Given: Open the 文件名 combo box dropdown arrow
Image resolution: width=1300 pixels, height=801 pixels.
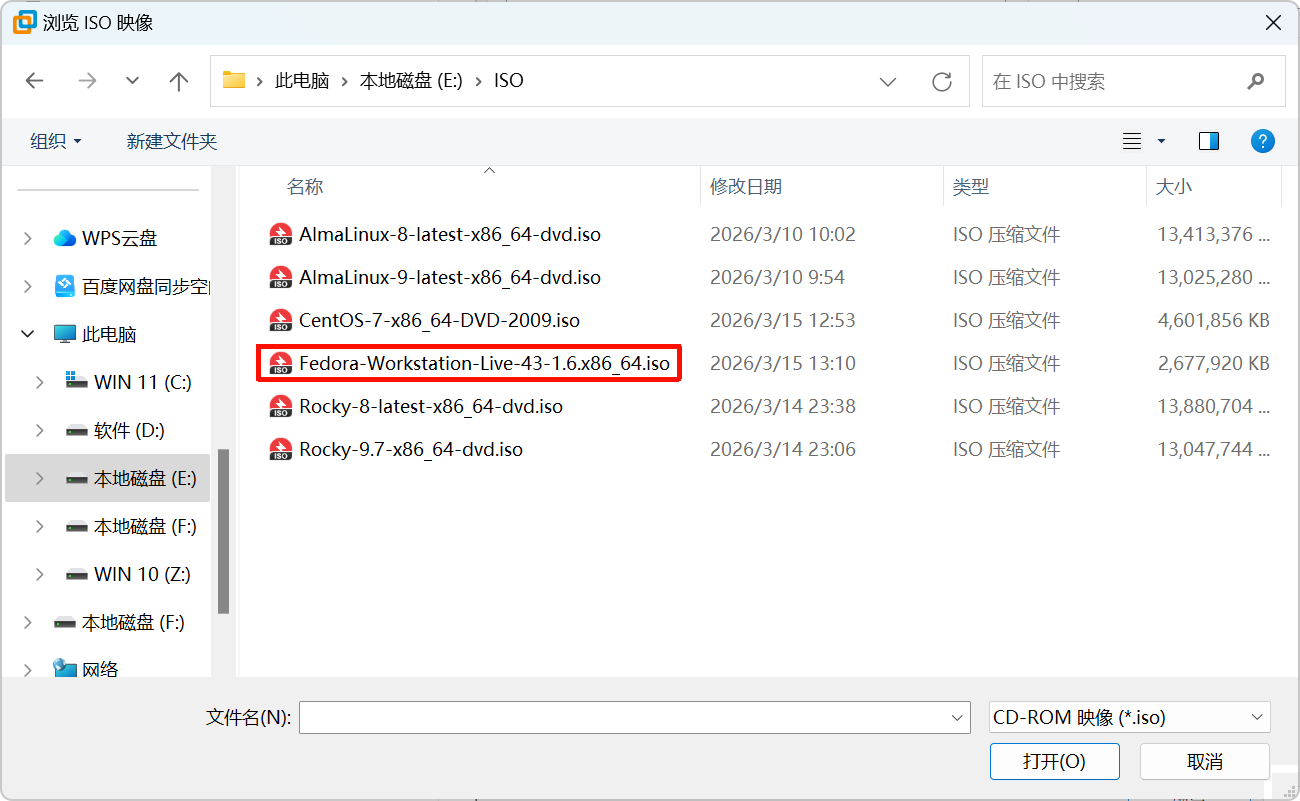Looking at the screenshot, I should [958, 717].
